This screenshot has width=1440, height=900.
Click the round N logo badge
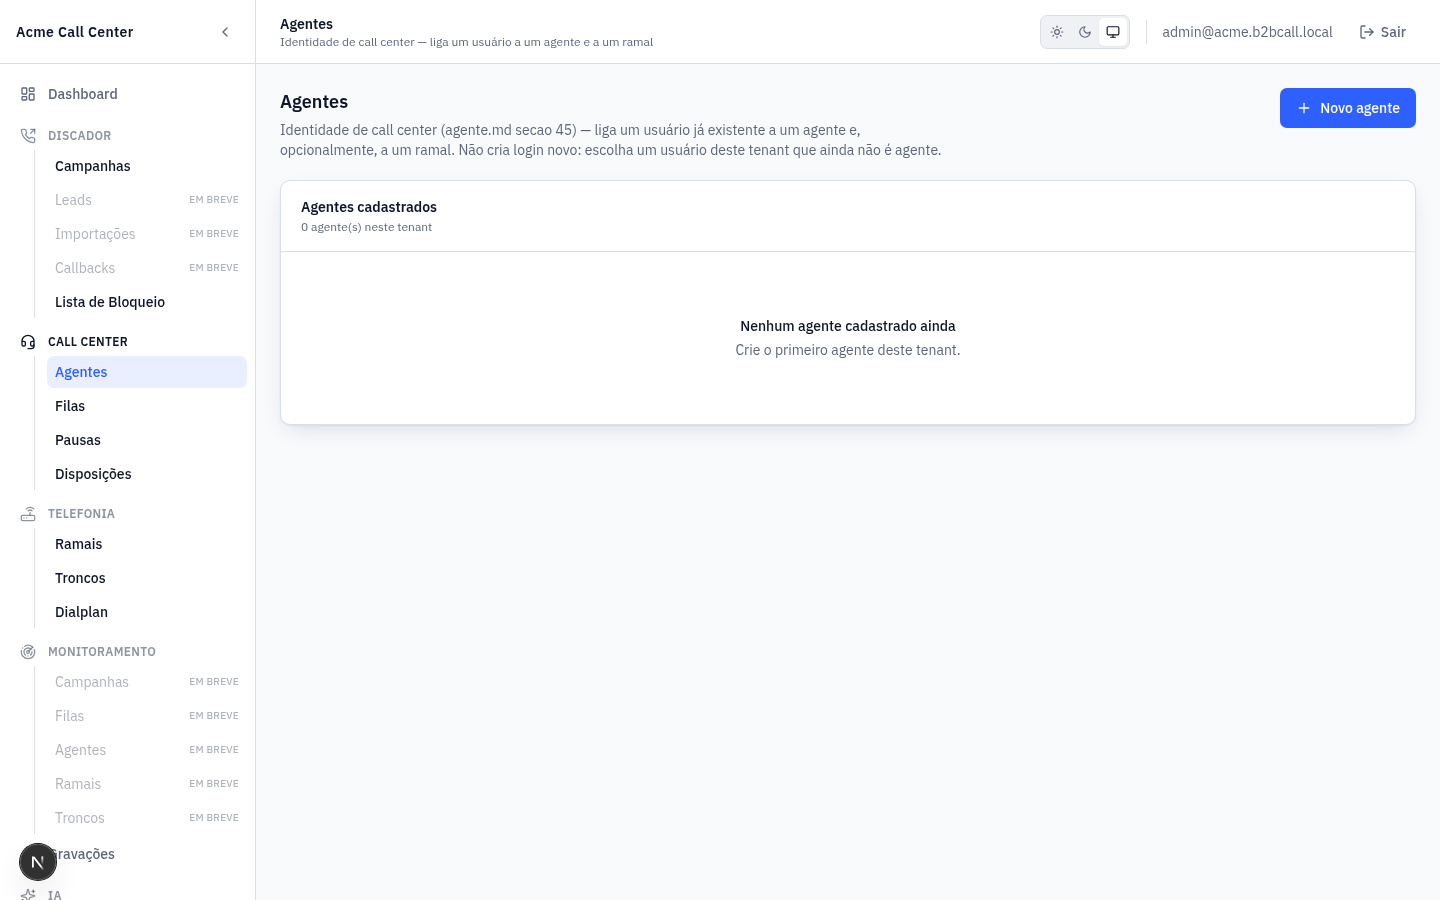38,862
